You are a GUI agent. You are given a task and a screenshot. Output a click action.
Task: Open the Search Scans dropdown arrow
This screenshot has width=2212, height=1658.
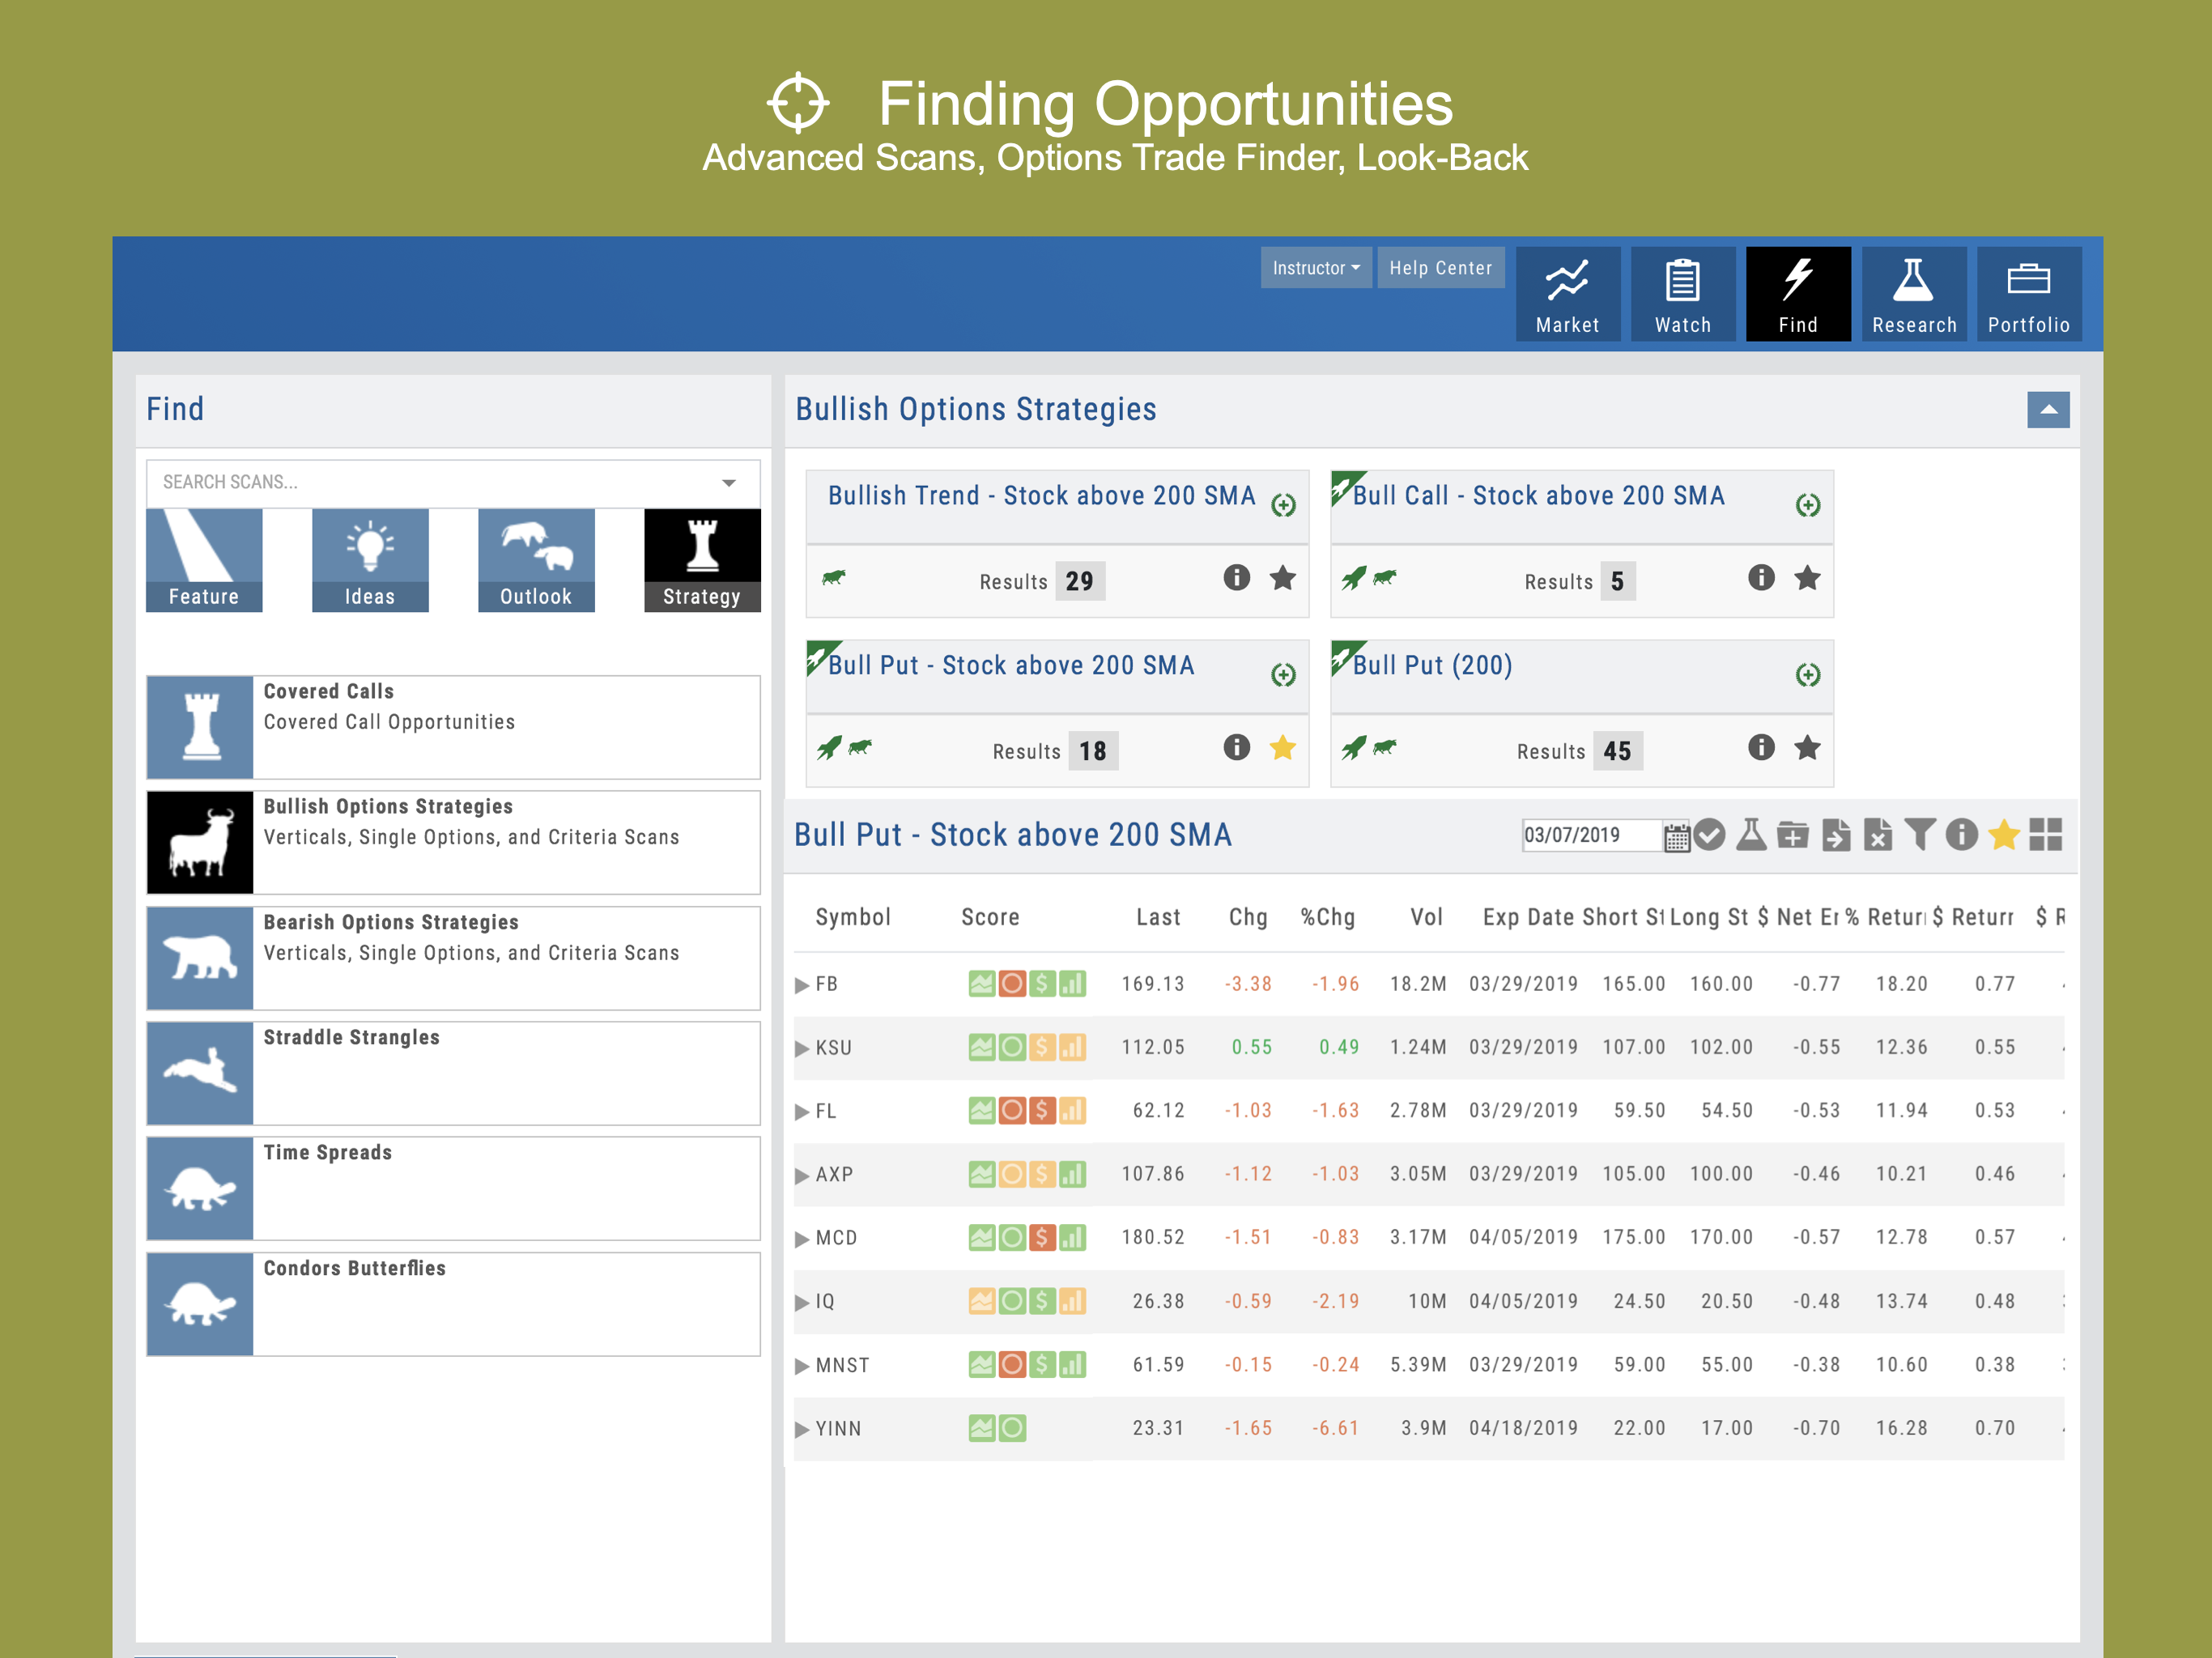729,483
